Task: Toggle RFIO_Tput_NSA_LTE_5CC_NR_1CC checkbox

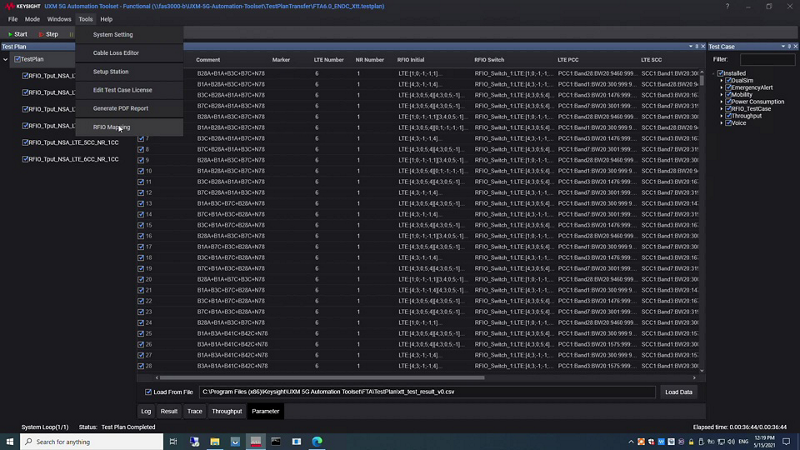Action: [x=25, y=142]
